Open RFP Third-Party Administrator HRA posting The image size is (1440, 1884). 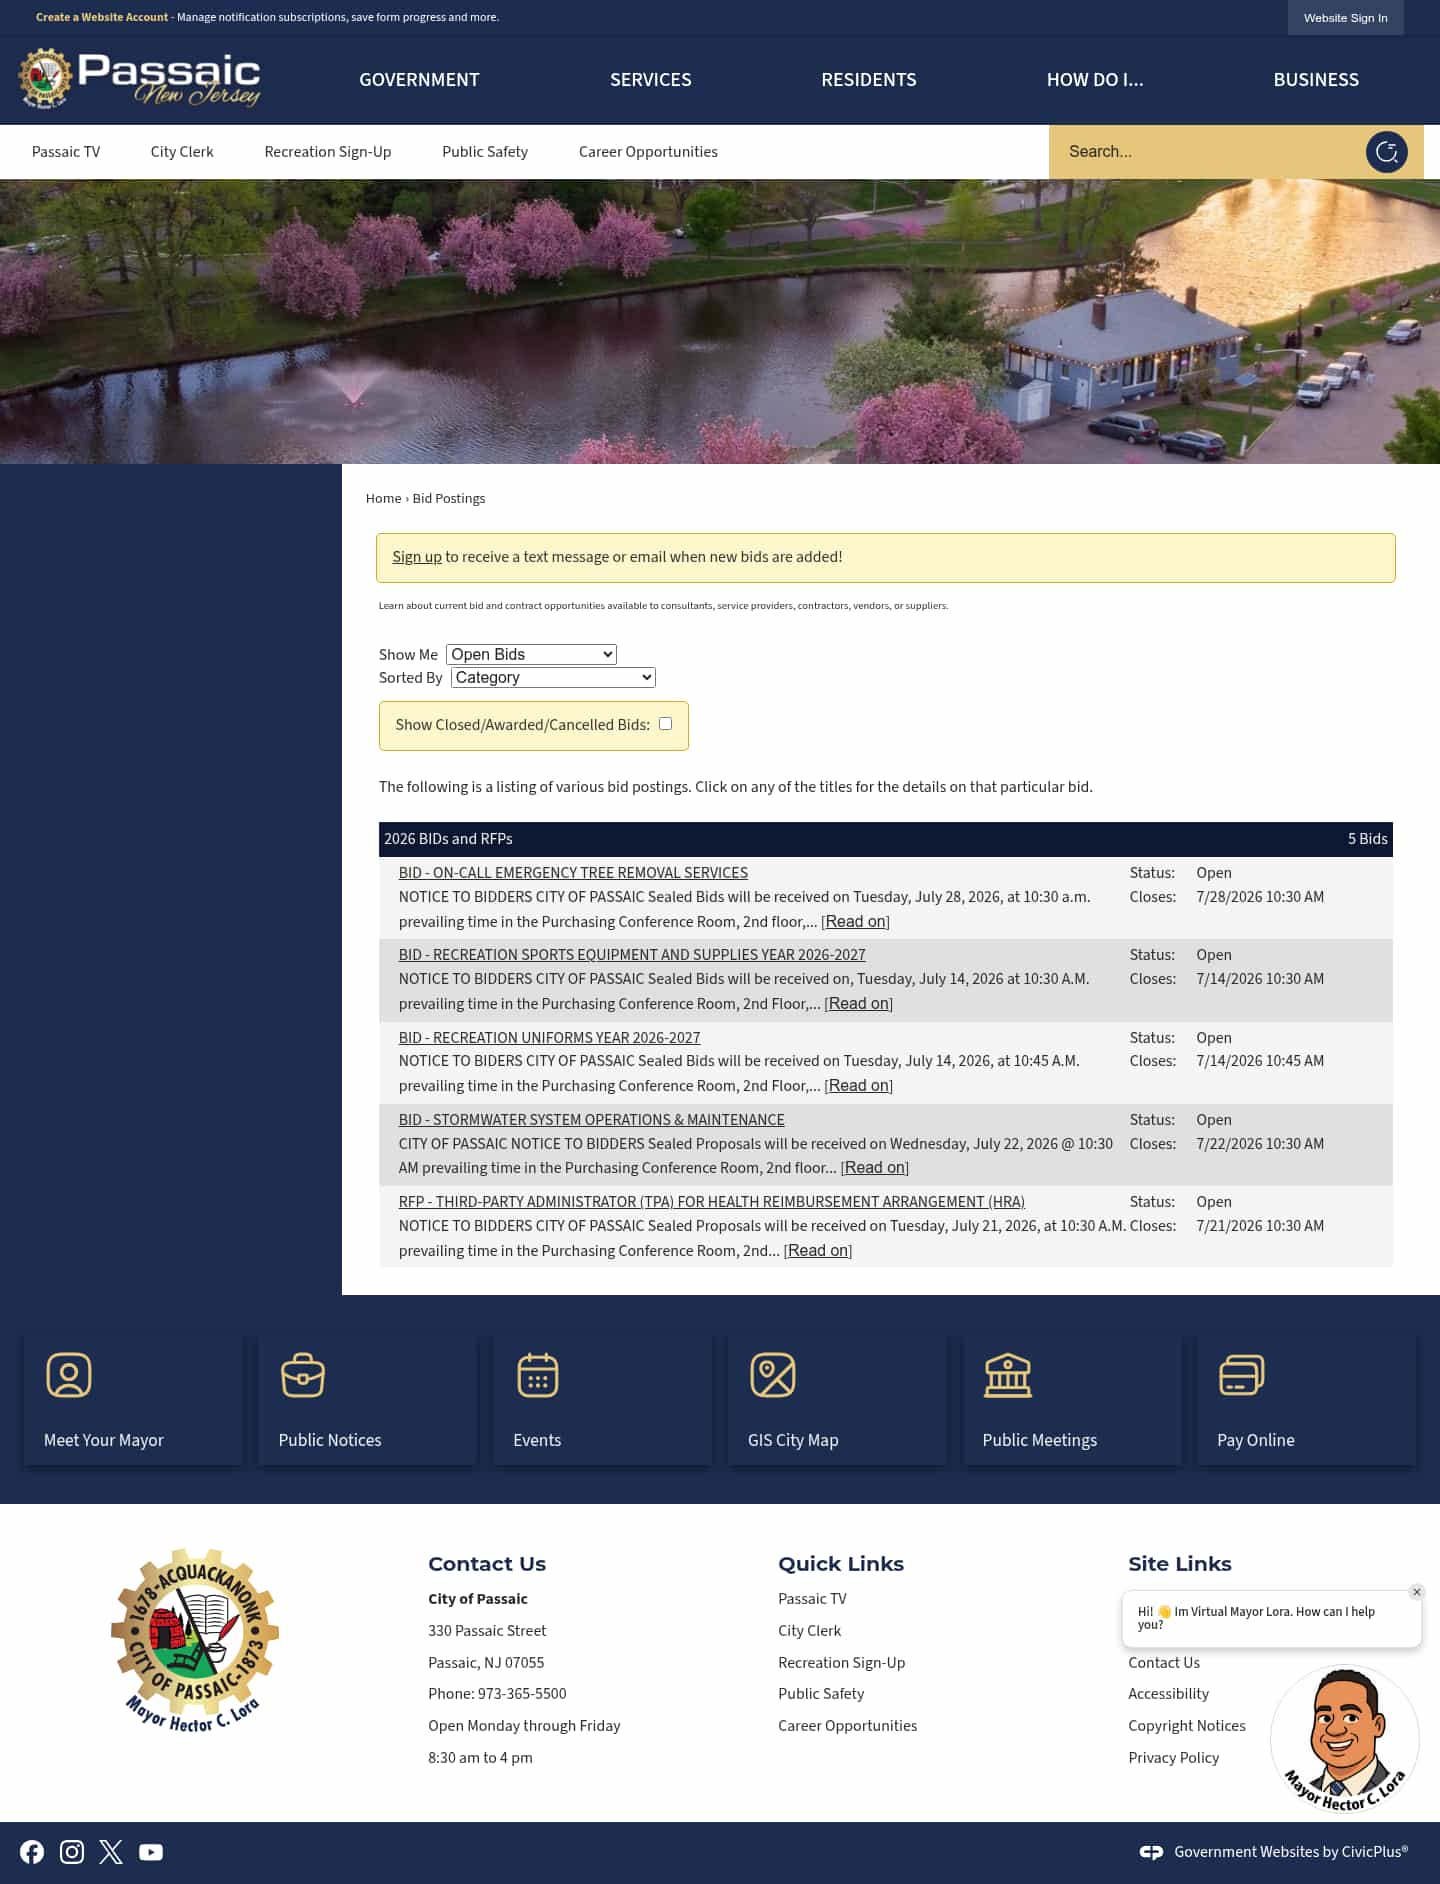click(x=711, y=1202)
